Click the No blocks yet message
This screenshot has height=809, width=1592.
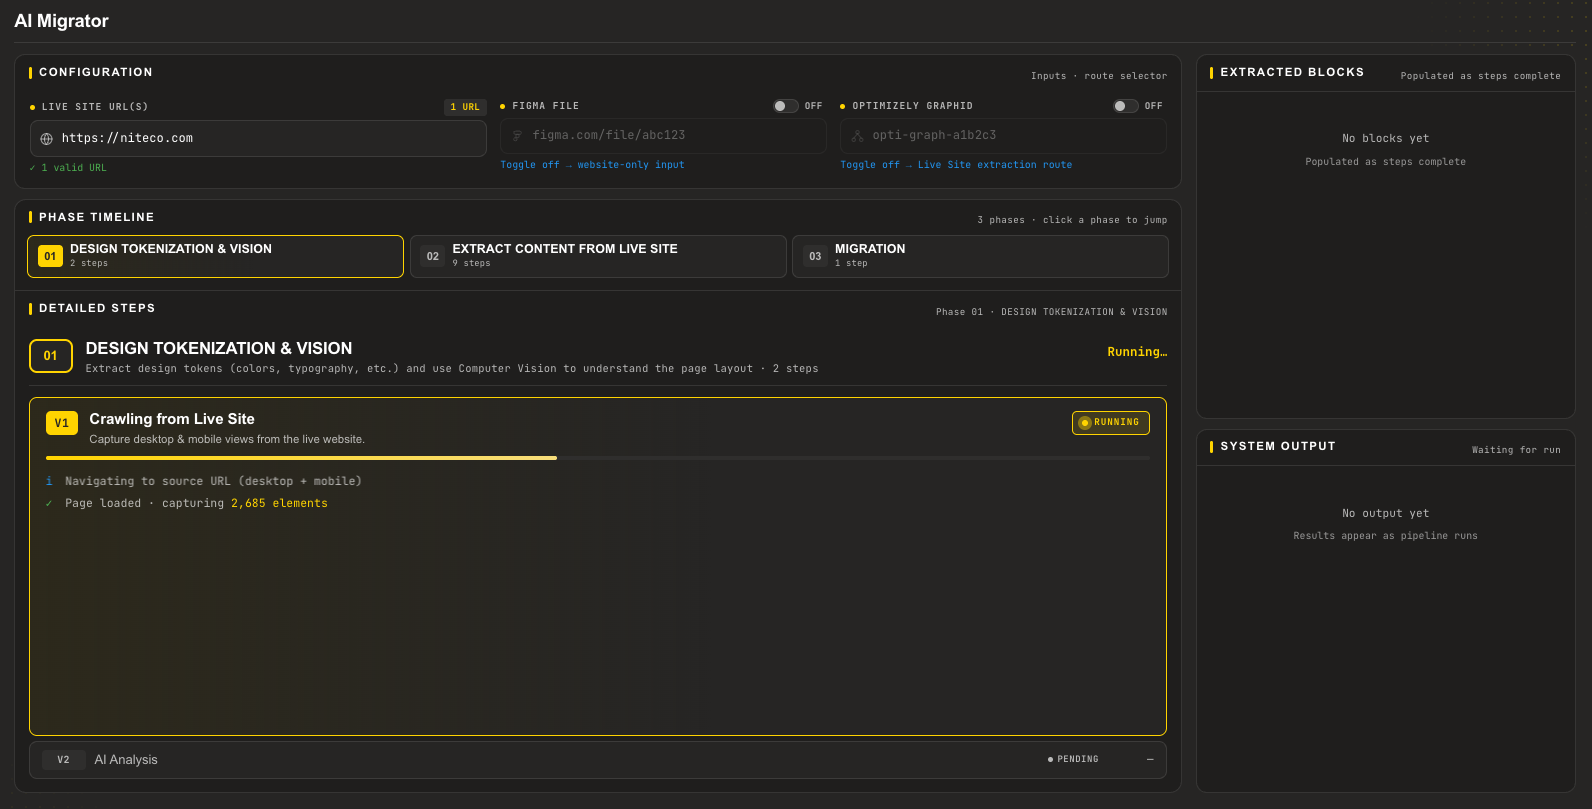point(1385,139)
